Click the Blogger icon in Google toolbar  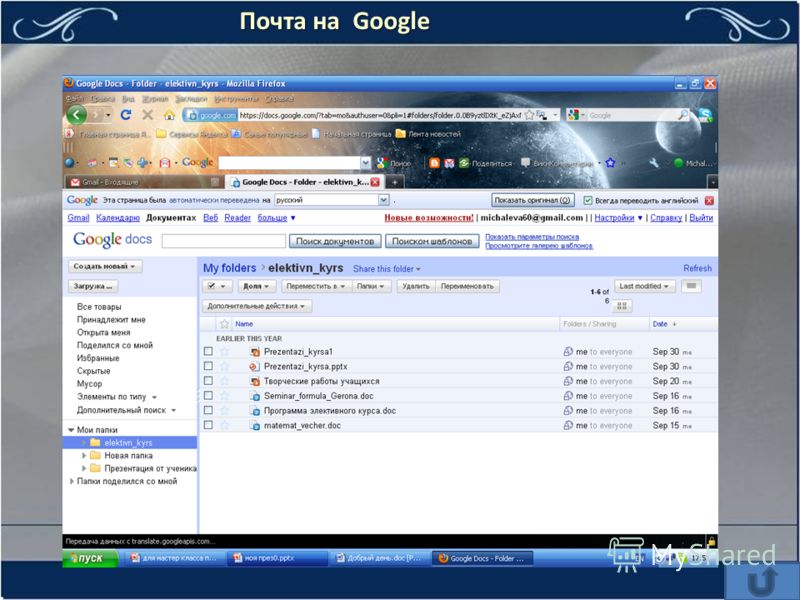(x=435, y=163)
